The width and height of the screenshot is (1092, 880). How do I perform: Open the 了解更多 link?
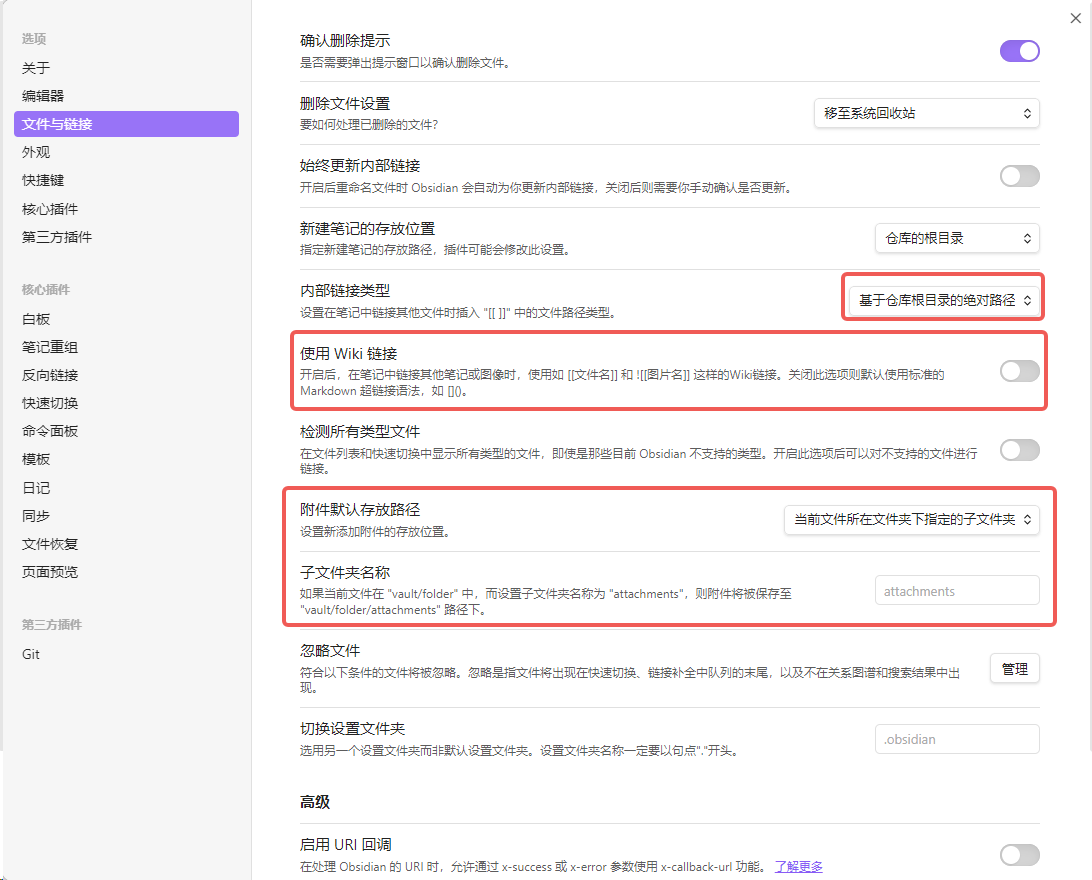point(798,866)
